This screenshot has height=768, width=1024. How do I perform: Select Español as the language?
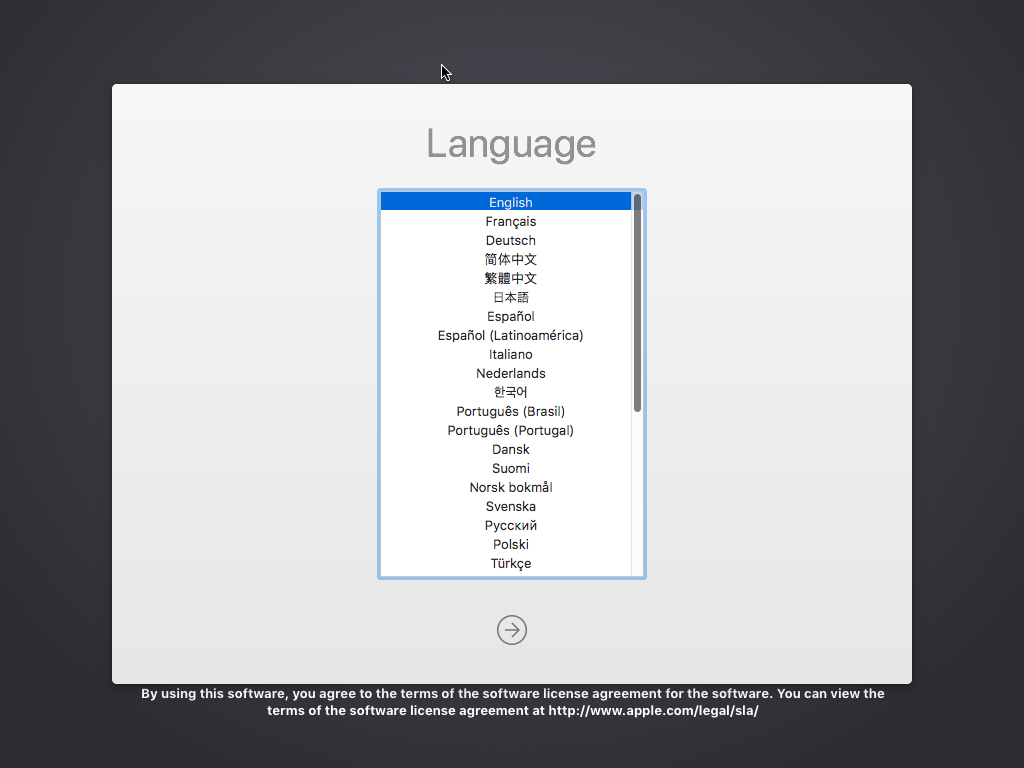[510, 316]
